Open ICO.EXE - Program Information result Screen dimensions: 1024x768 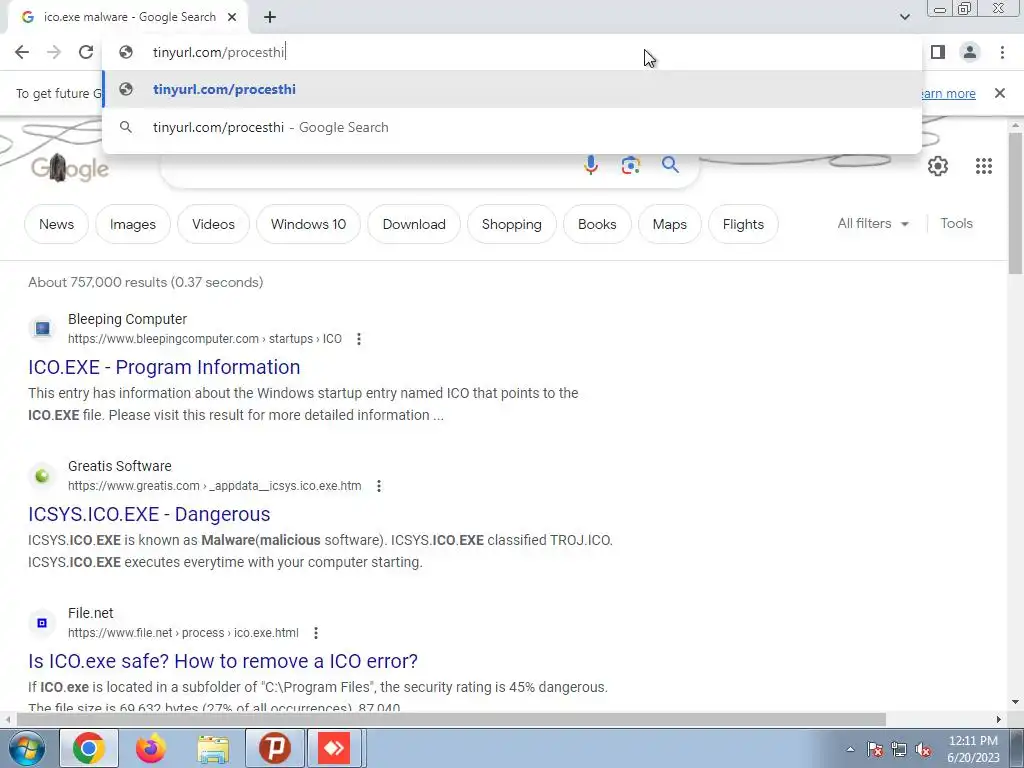tap(164, 367)
